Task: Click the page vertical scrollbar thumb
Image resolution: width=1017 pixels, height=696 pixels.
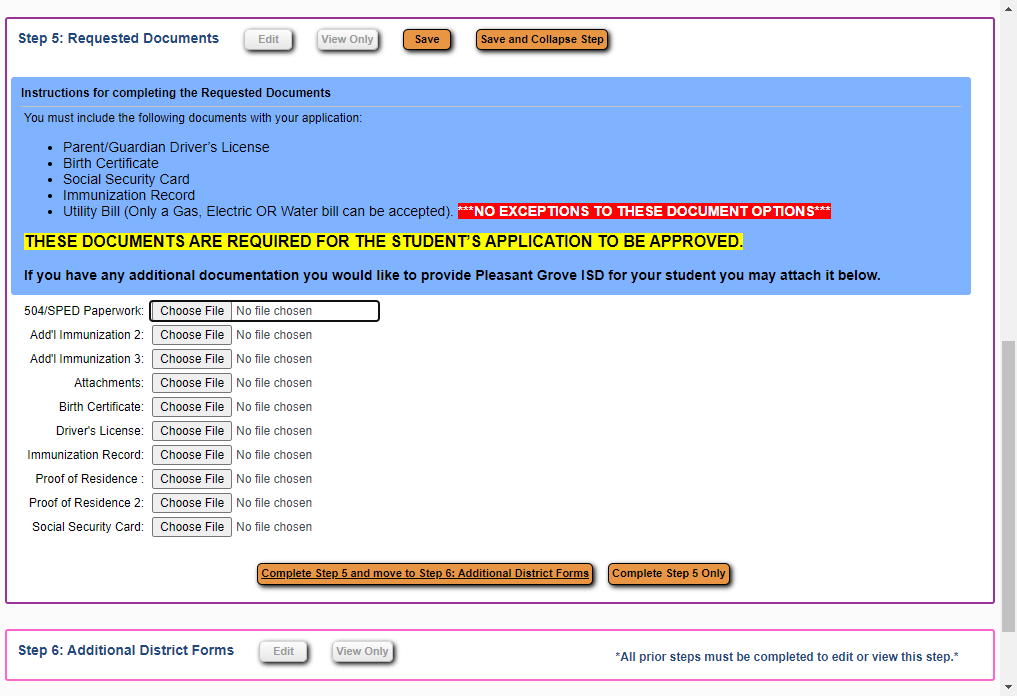Action: 1008,486
